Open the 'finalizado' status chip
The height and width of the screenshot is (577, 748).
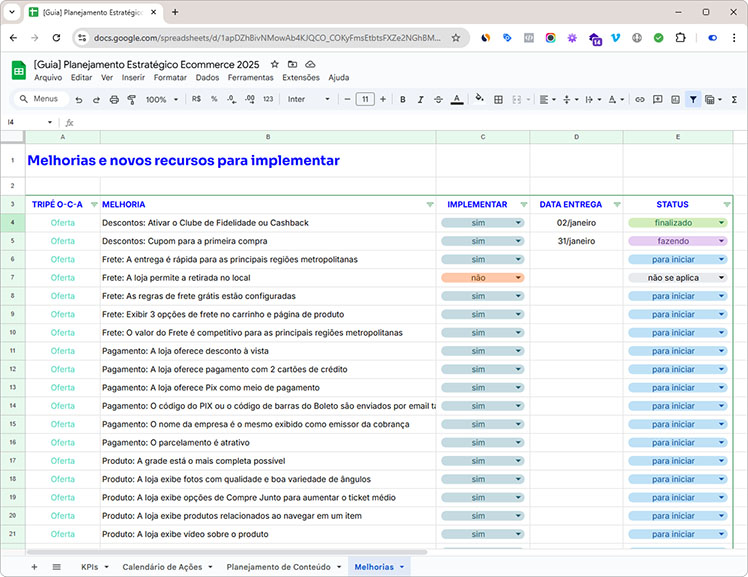pyautogui.click(x=677, y=223)
